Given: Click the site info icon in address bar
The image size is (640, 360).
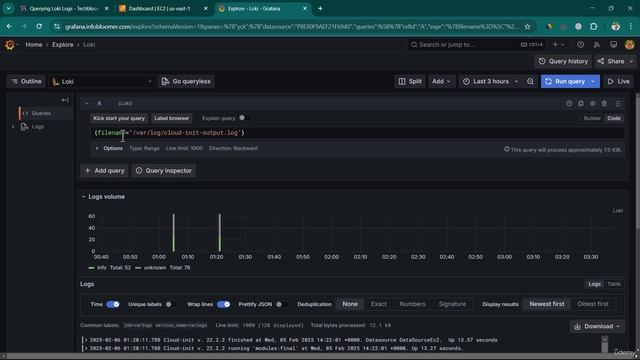Looking at the screenshot, I should point(57,27).
